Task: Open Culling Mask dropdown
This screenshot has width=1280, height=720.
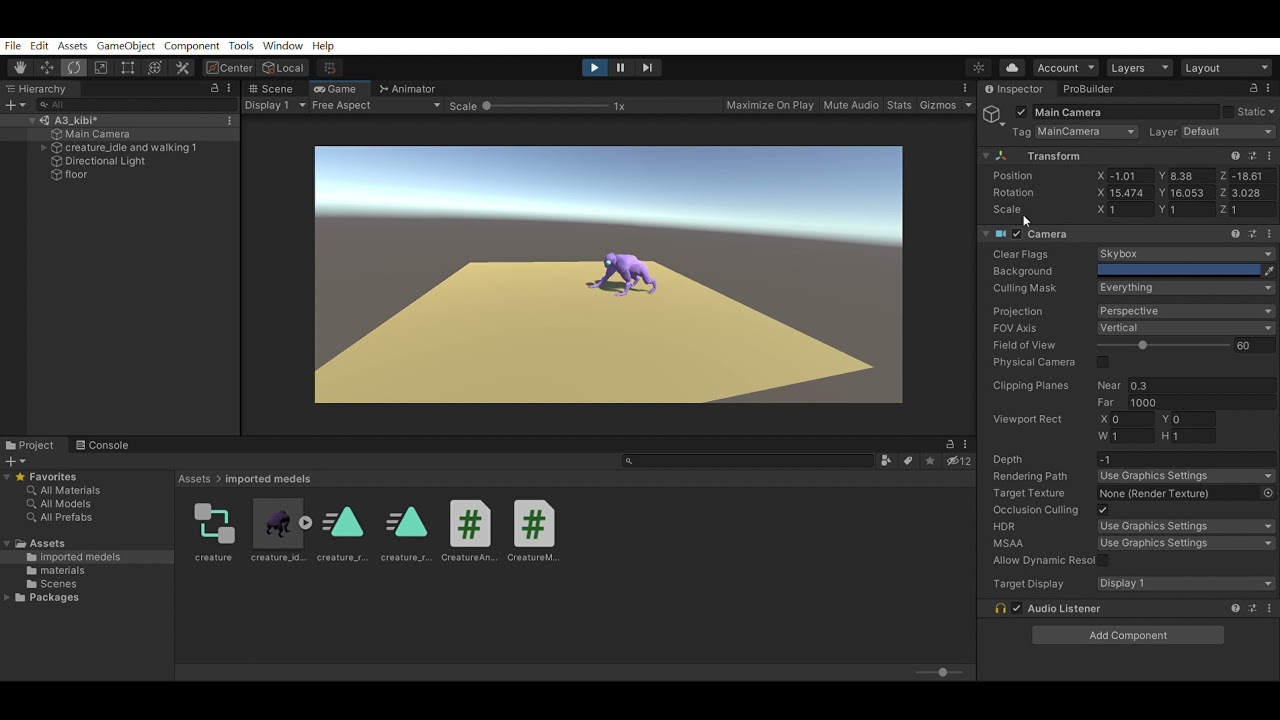Action: 1186,288
